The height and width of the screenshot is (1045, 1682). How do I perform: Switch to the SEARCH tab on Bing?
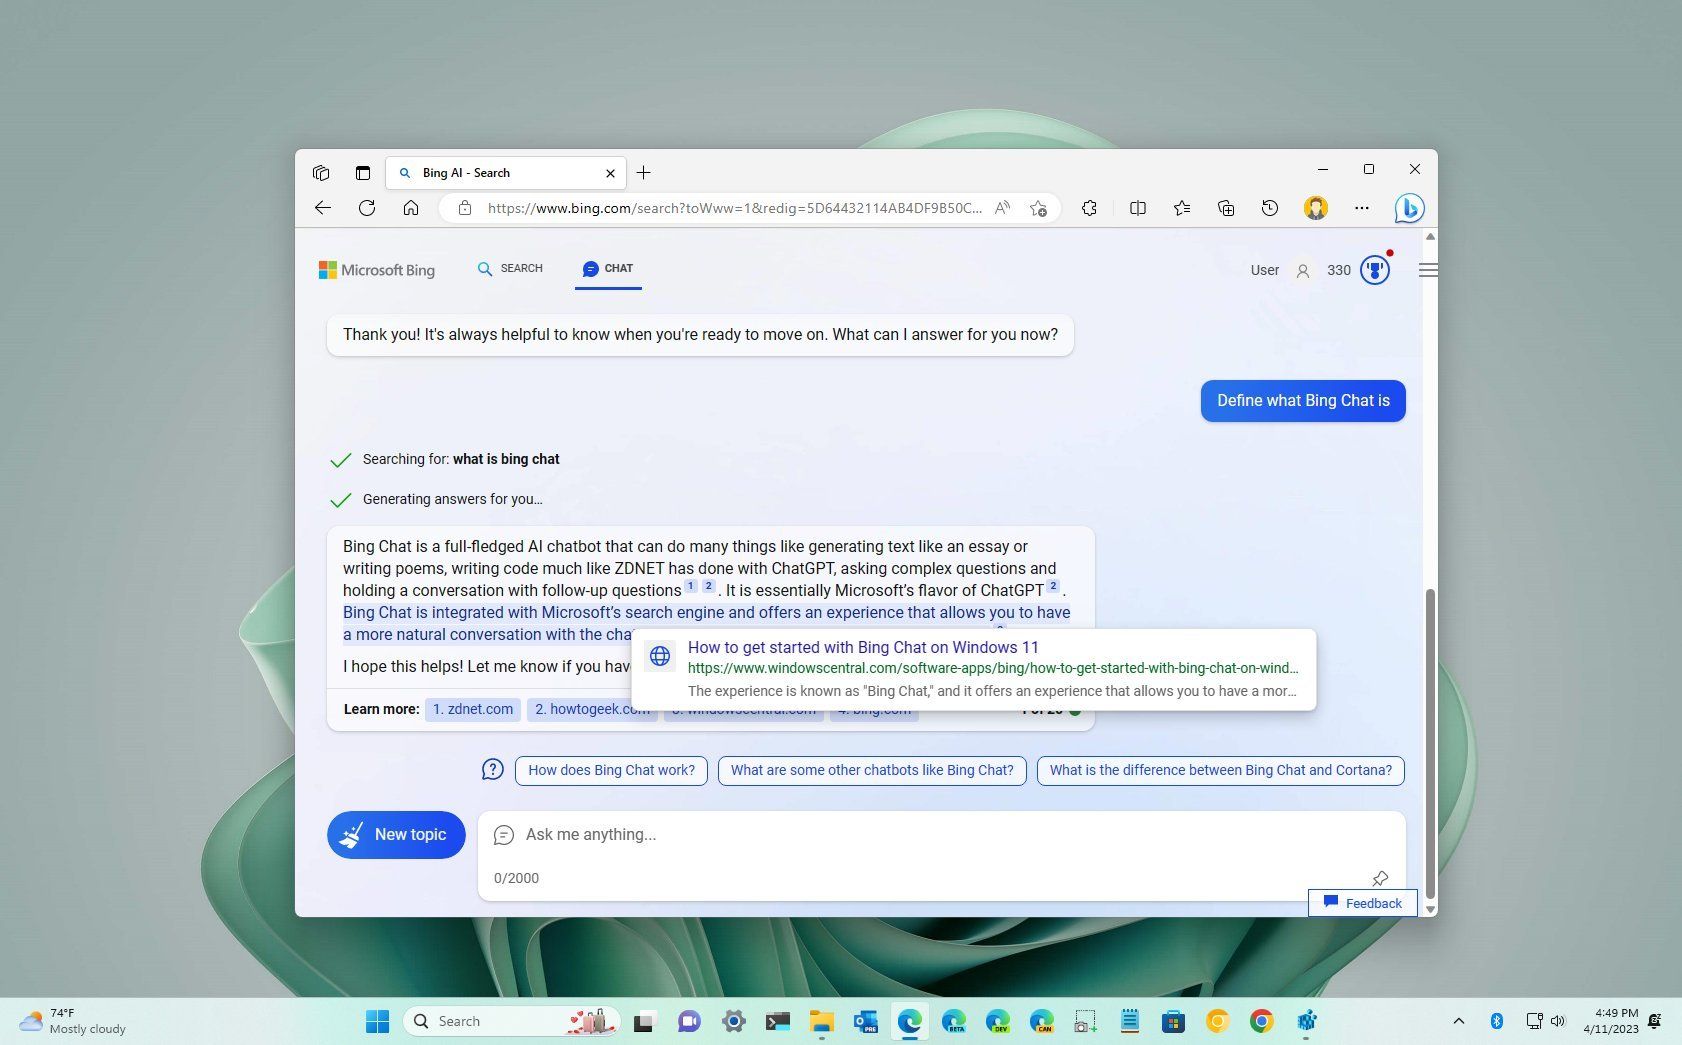coord(510,268)
